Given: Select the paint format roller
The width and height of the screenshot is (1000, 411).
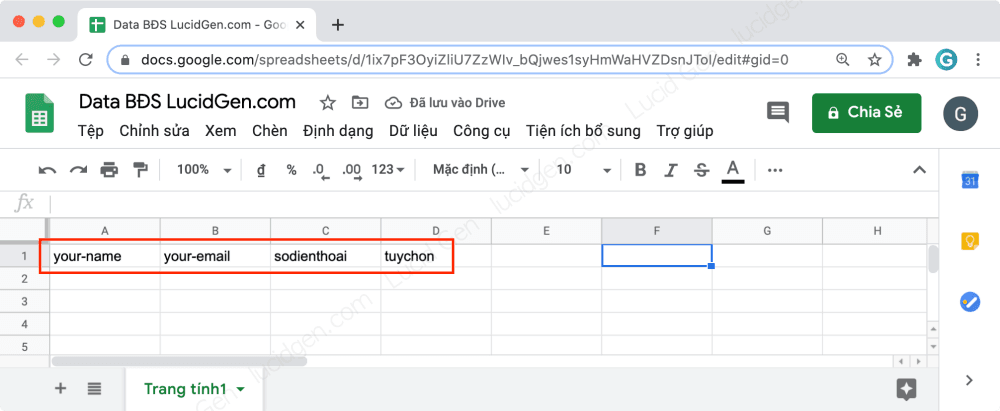Looking at the screenshot, I should point(140,170).
